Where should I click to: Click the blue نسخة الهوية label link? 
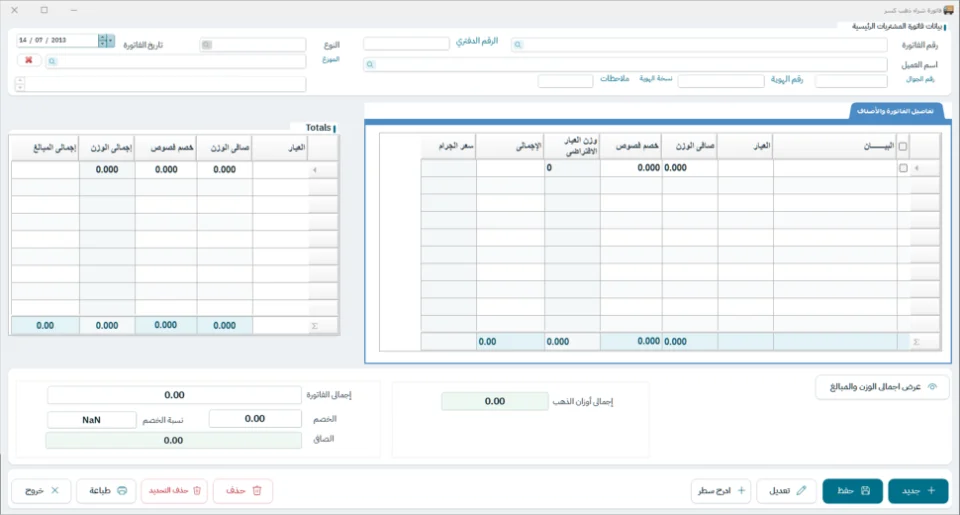coord(656,78)
